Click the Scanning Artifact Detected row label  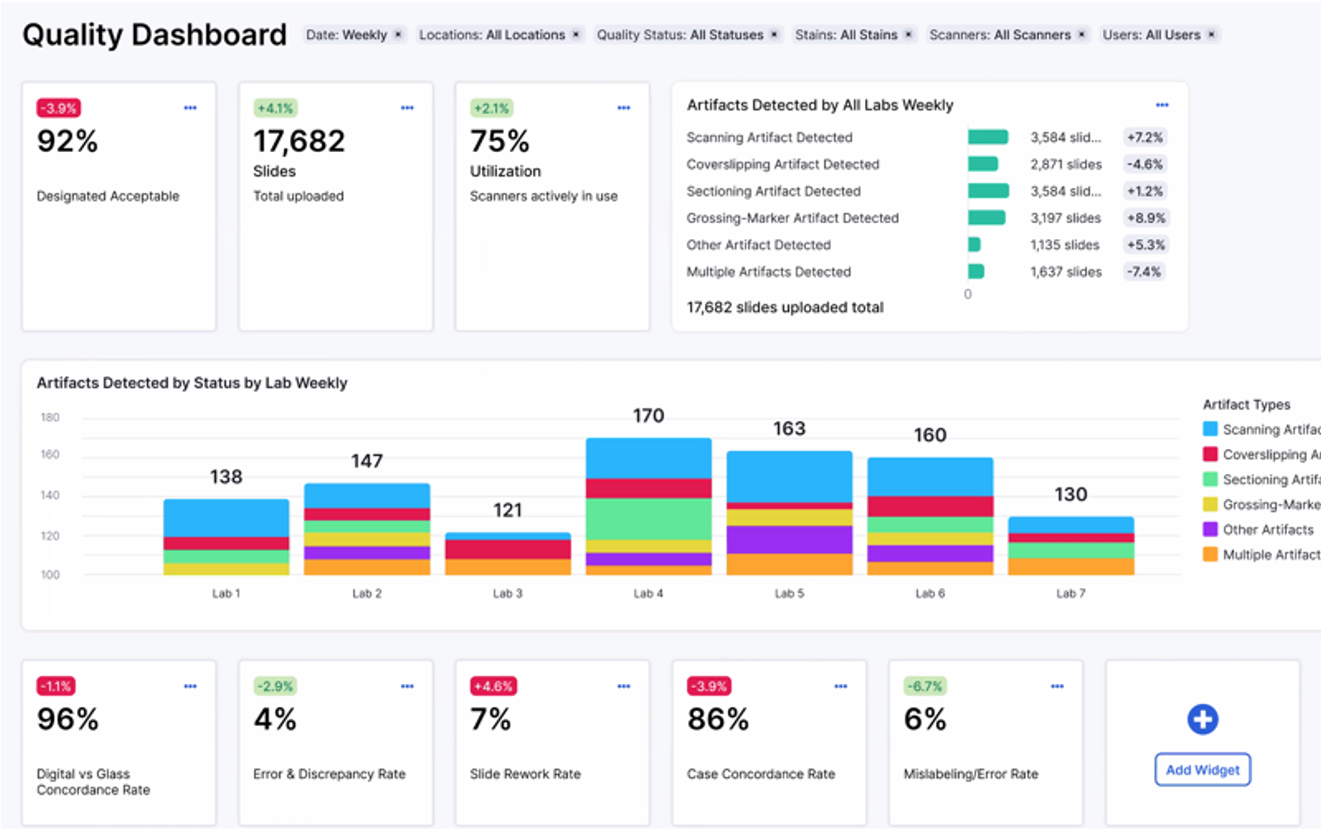(x=769, y=137)
